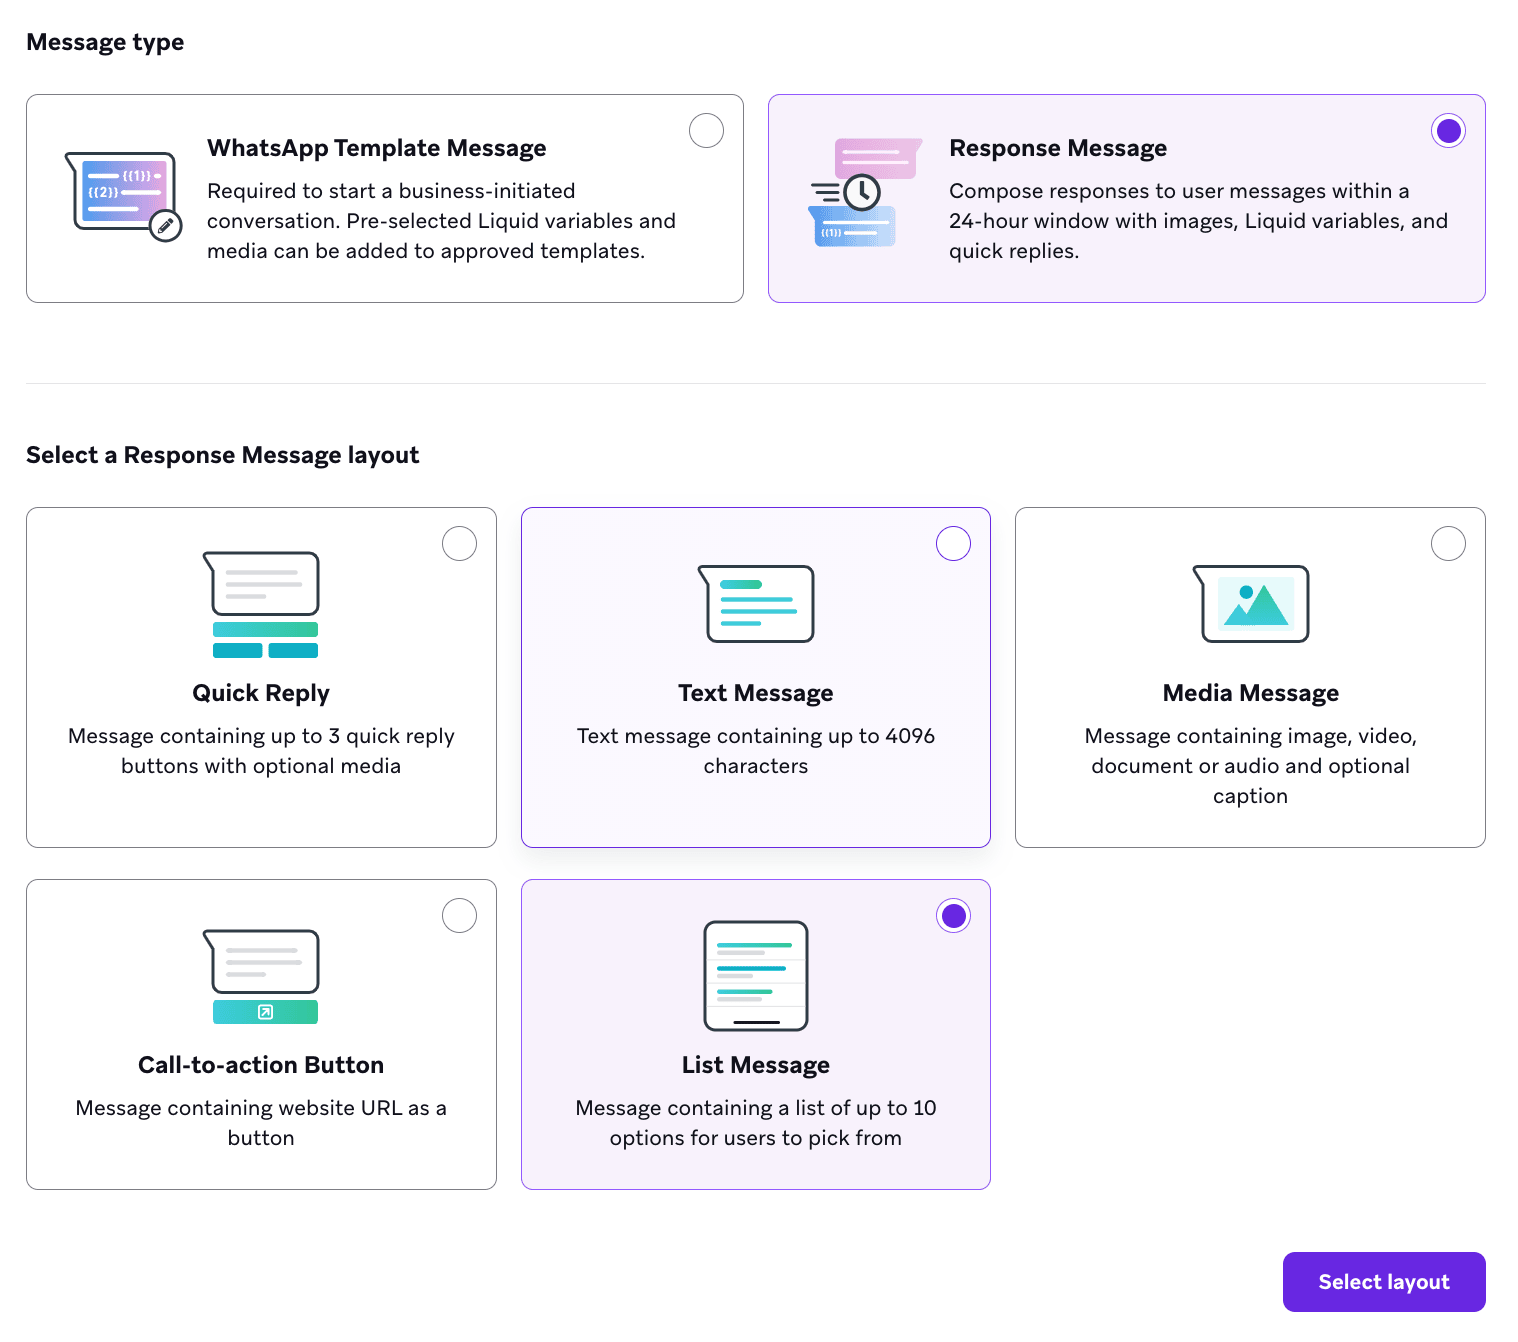Toggle the List Message radio button
Screen dimensions: 1518x1342
pyautogui.click(x=953, y=916)
